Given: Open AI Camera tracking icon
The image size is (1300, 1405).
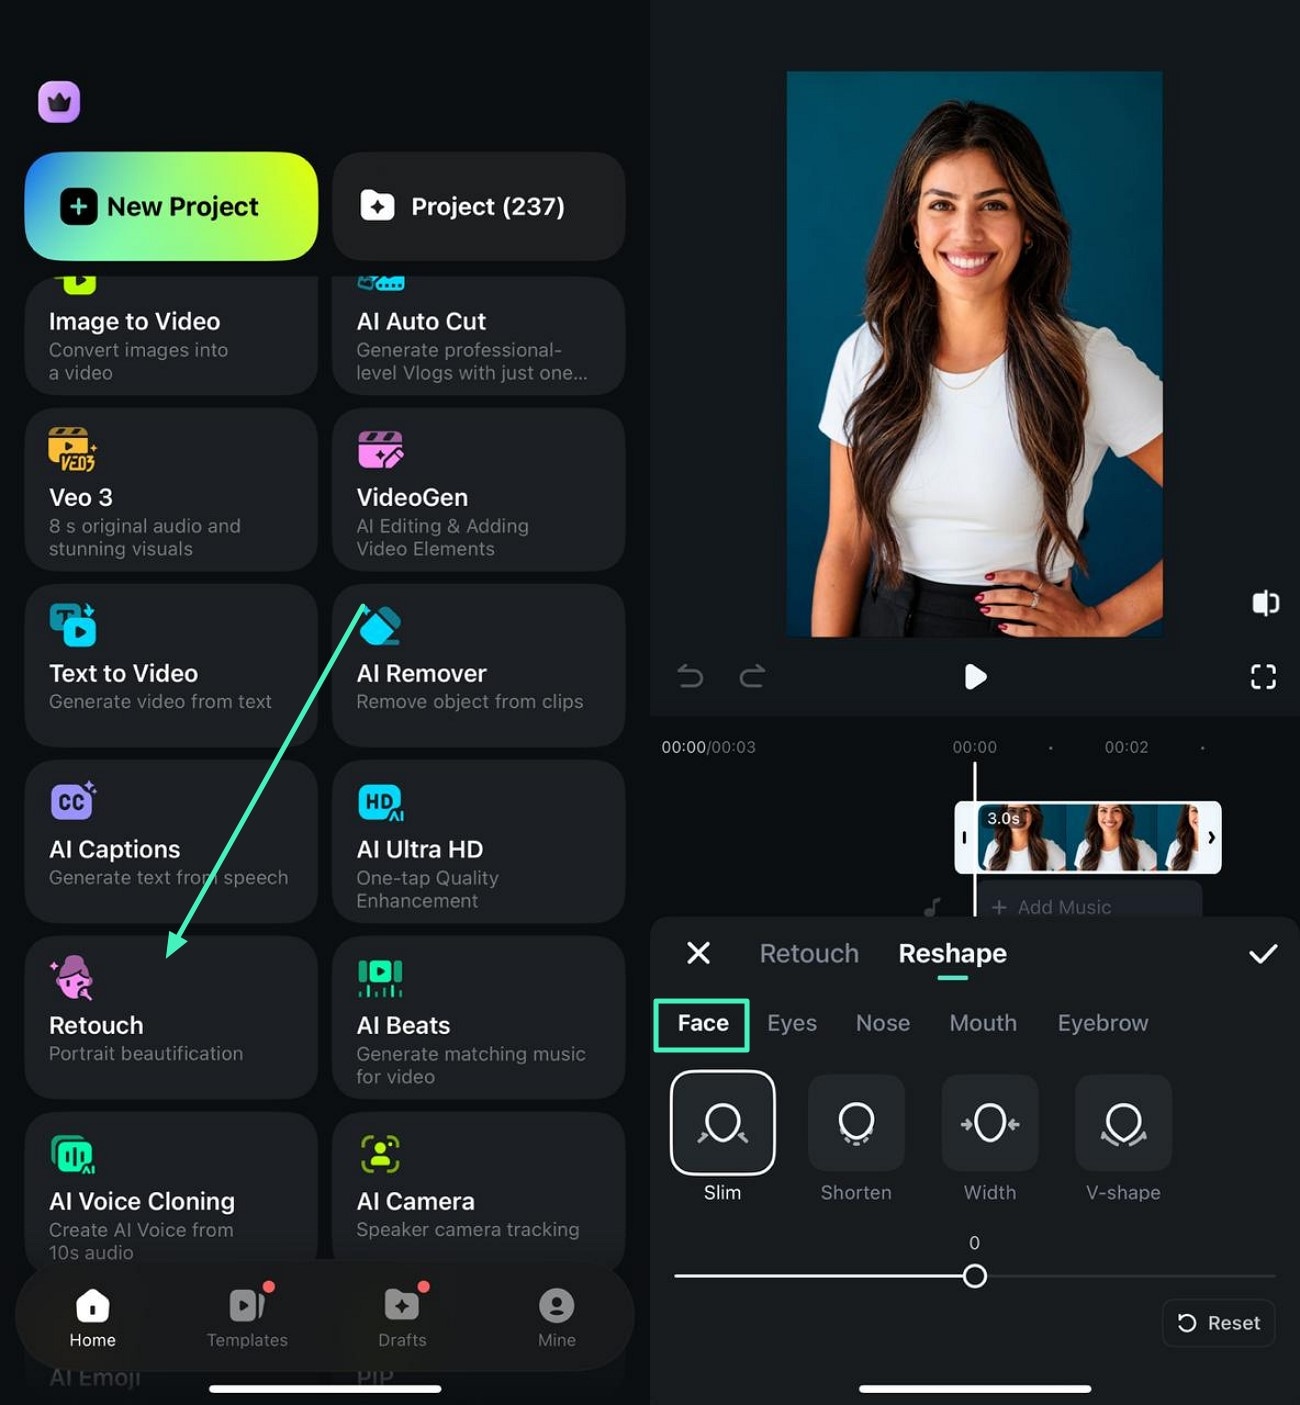Looking at the screenshot, I should point(380,1154).
